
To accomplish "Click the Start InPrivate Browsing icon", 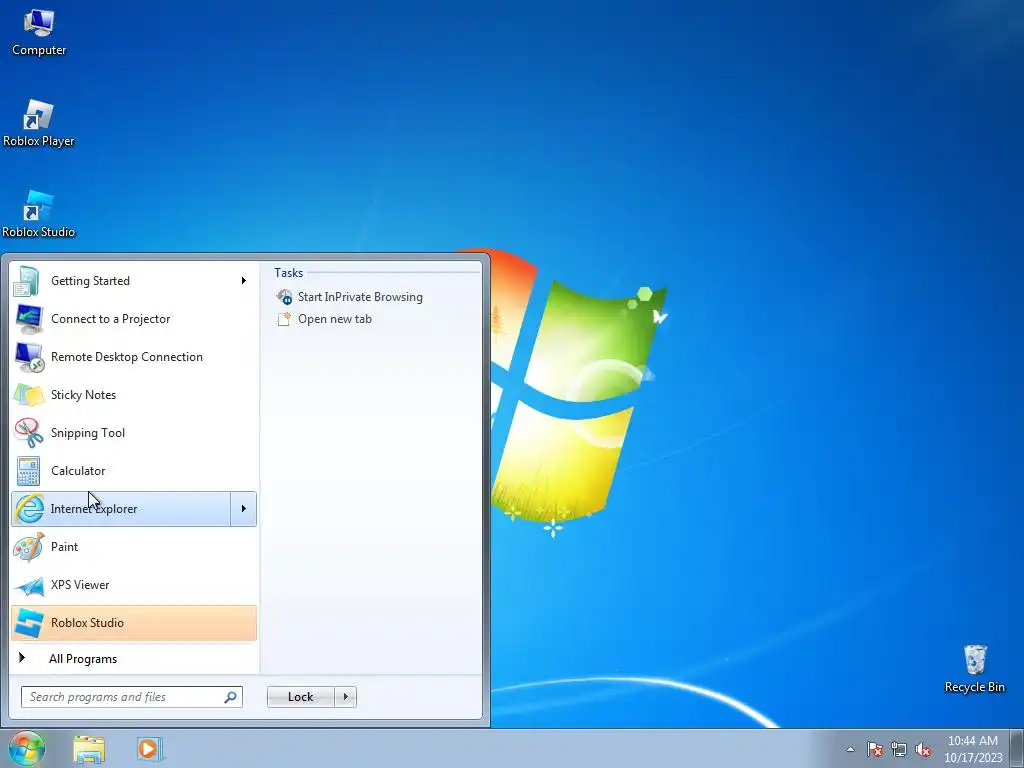I will [x=284, y=297].
